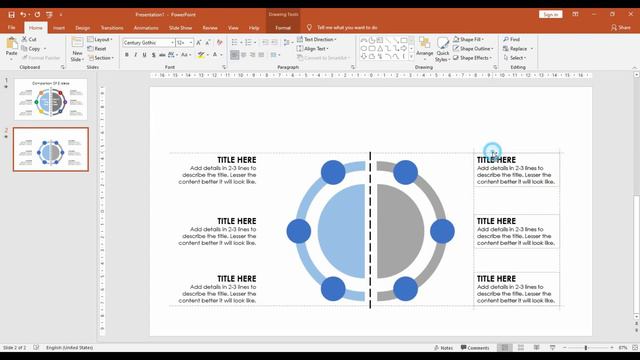This screenshot has height=360, width=640.
Task: Open the Transitions tab
Action: click(x=112, y=28)
